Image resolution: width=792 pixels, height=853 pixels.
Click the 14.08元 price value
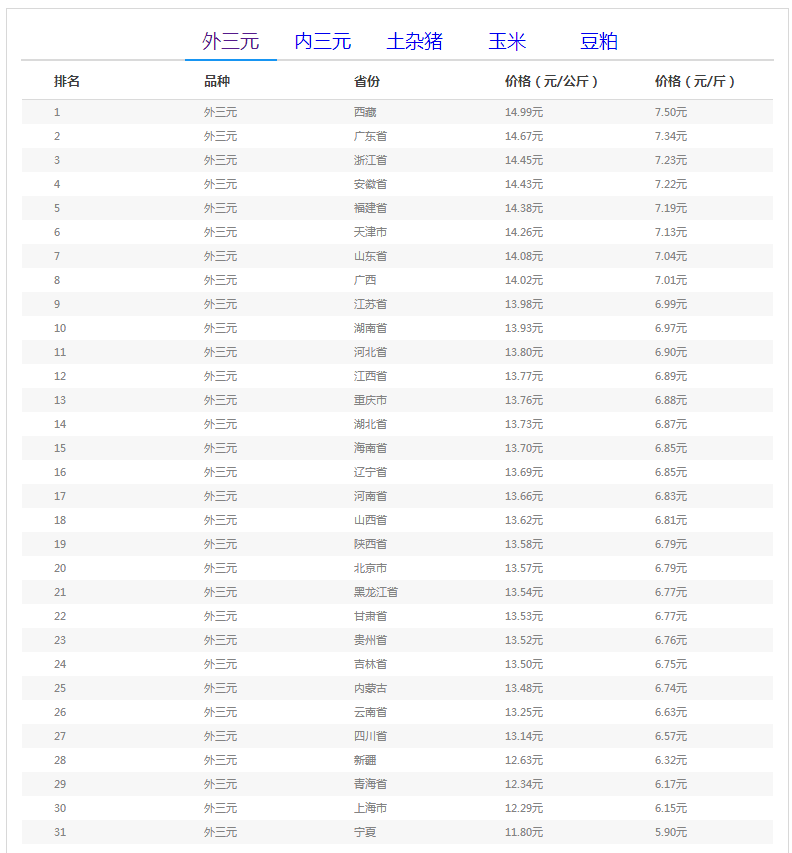524,256
